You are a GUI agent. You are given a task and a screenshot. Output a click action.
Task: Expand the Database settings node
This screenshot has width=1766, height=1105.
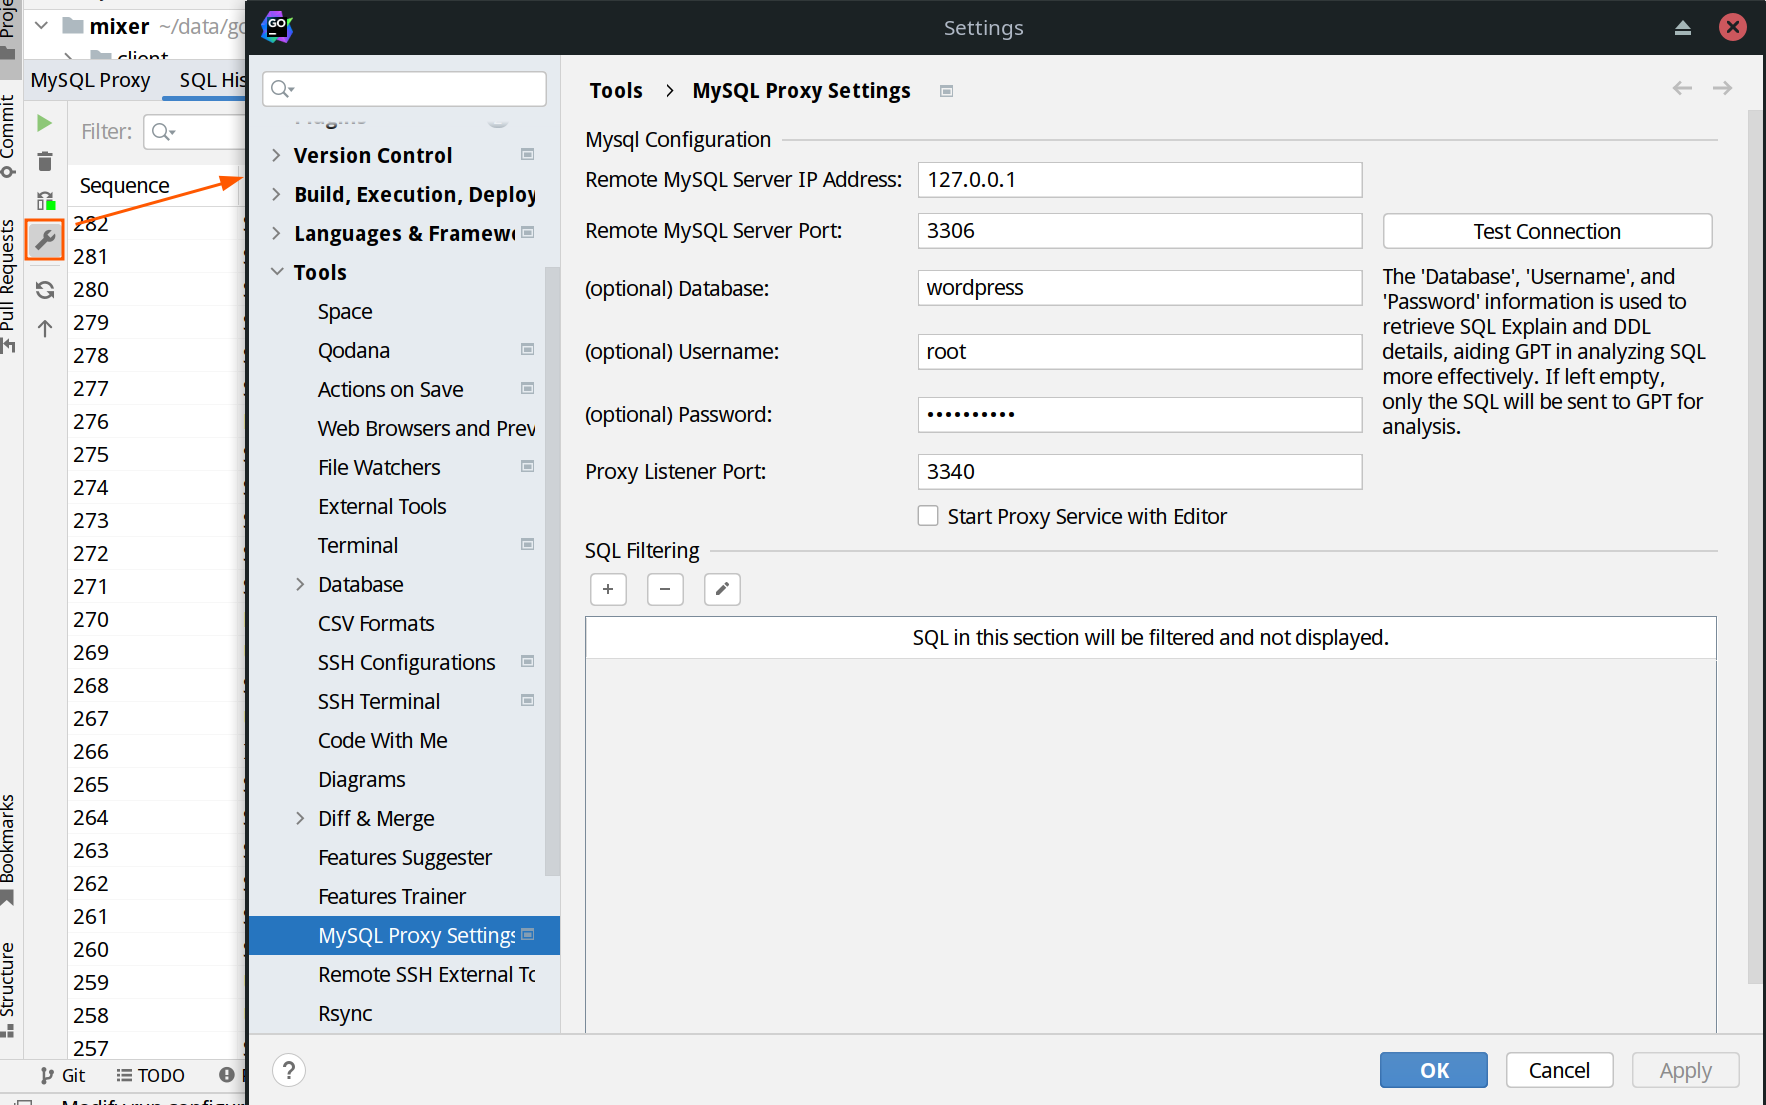pos(300,584)
